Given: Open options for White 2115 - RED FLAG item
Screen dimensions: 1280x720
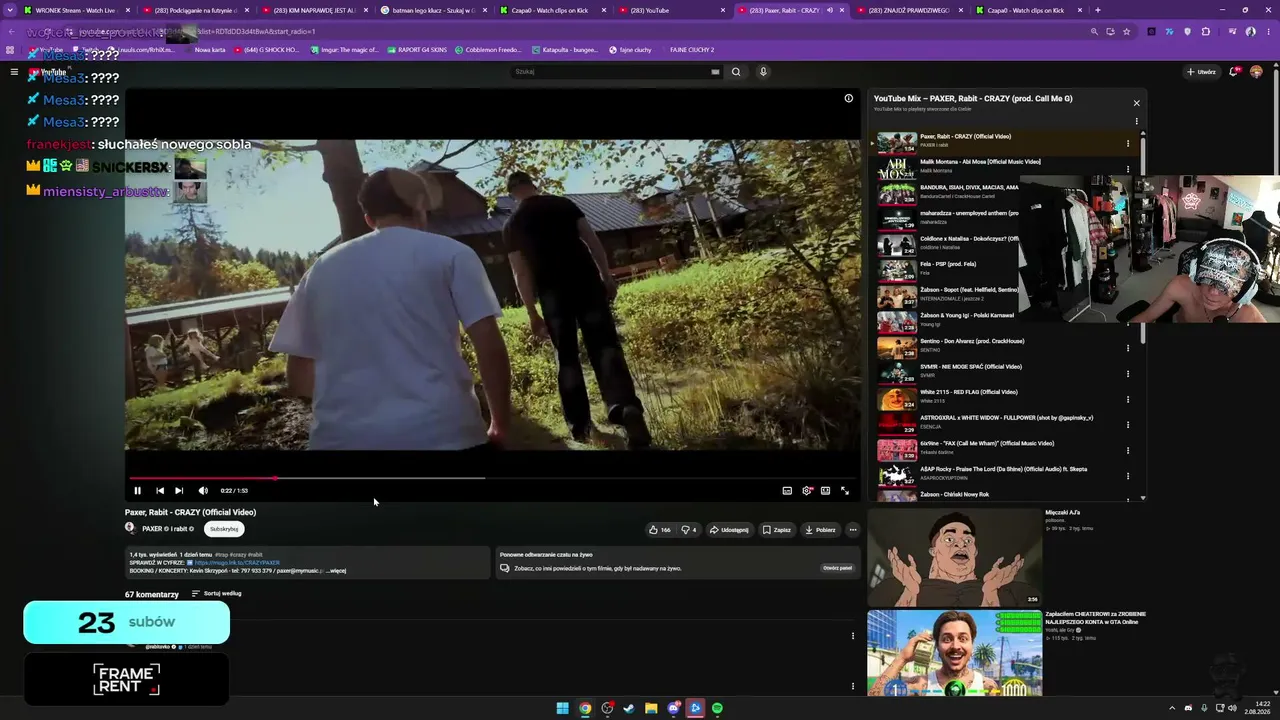Looking at the screenshot, I should coord(1128,399).
